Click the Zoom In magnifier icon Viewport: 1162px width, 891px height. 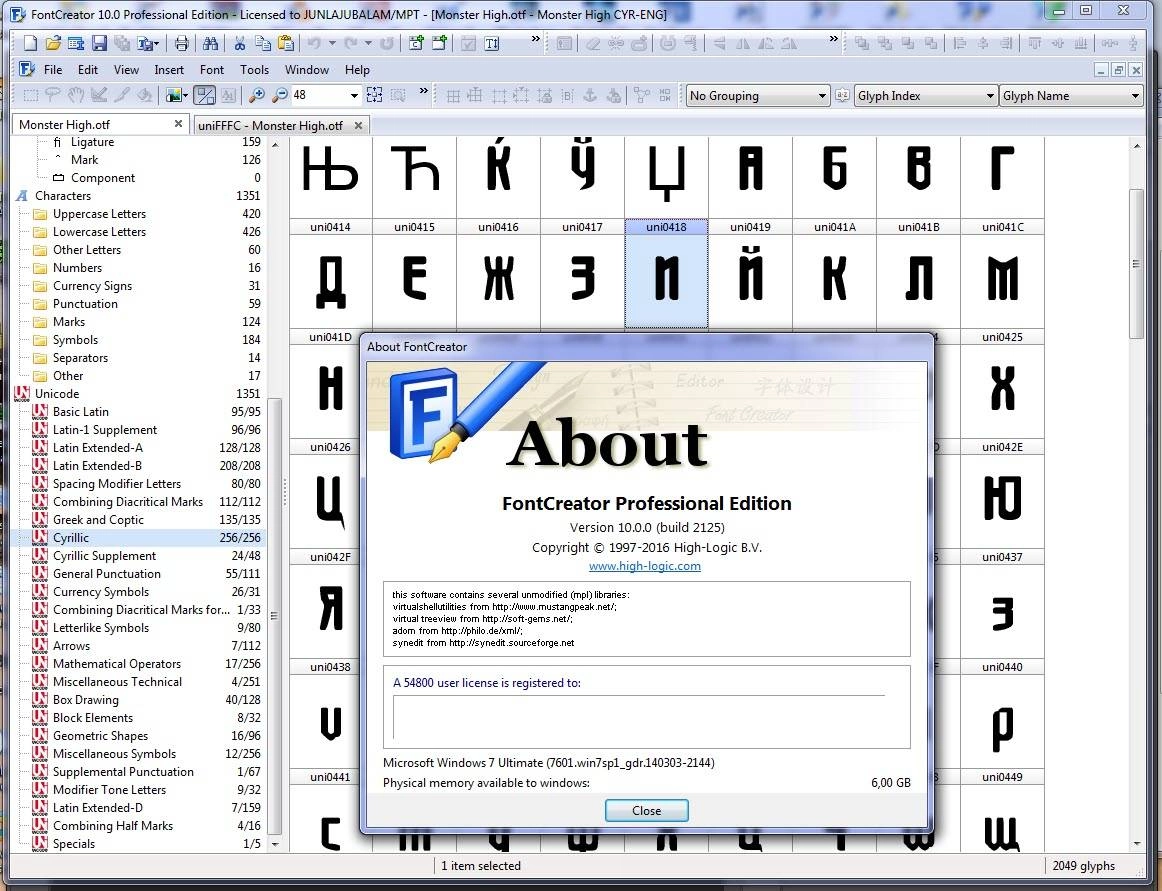[x=257, y=95]
